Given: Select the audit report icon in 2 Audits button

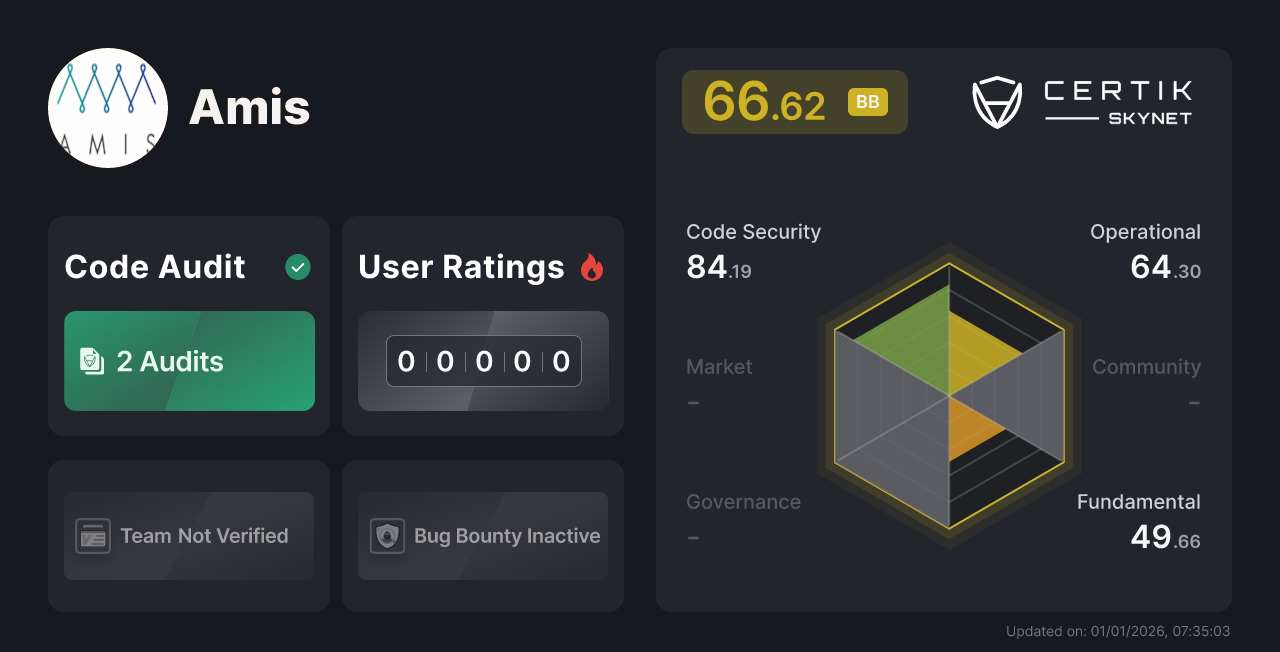Looking at the screenshot, I should point(91,361).
